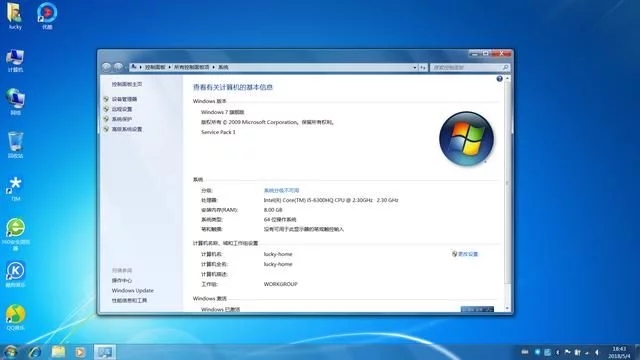The height and width of the screenshot is (360, 640).
Task: Click the Back arrow in the System window
Action: point(107,67)
